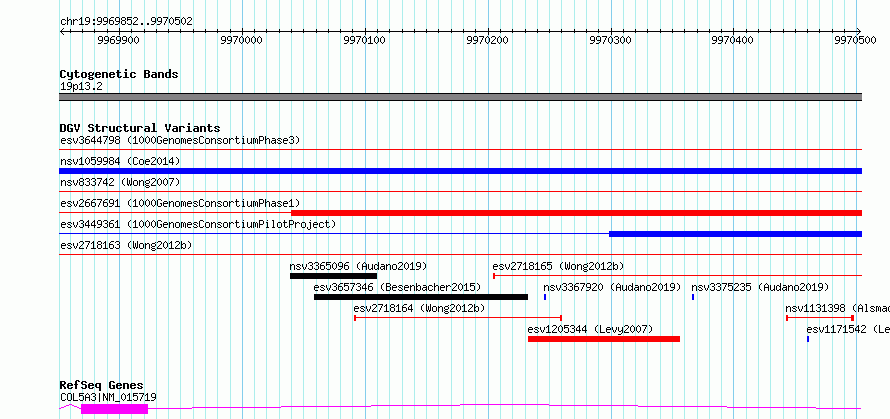Click the small blue nsv3367920 marker

[x=545, y=297]
